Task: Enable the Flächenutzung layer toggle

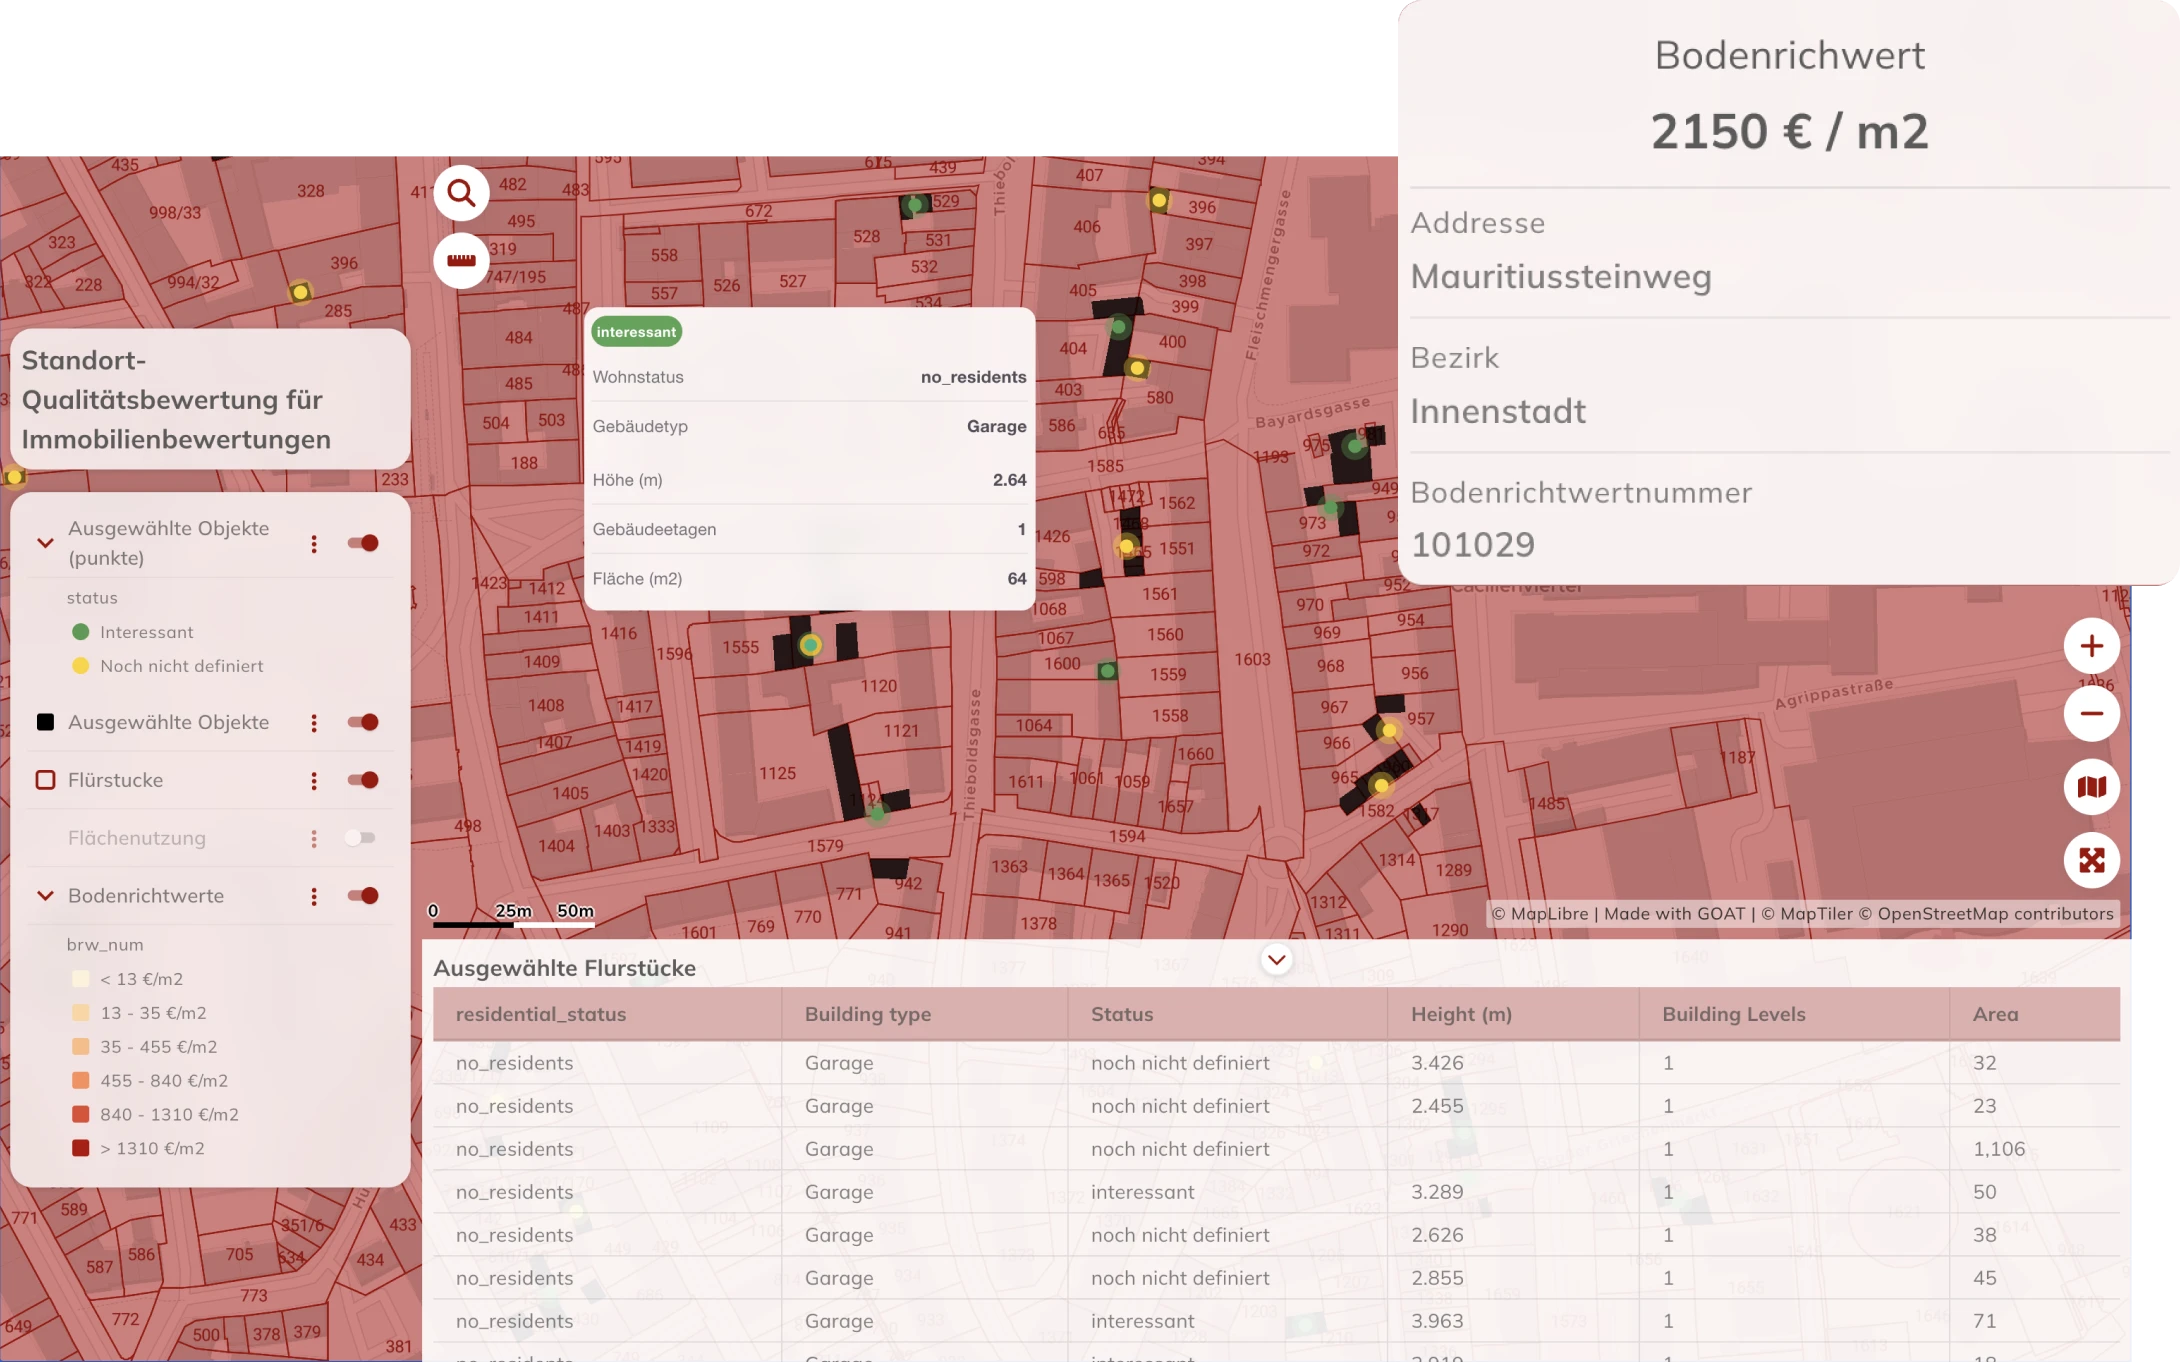Action: tap(360, 838)
